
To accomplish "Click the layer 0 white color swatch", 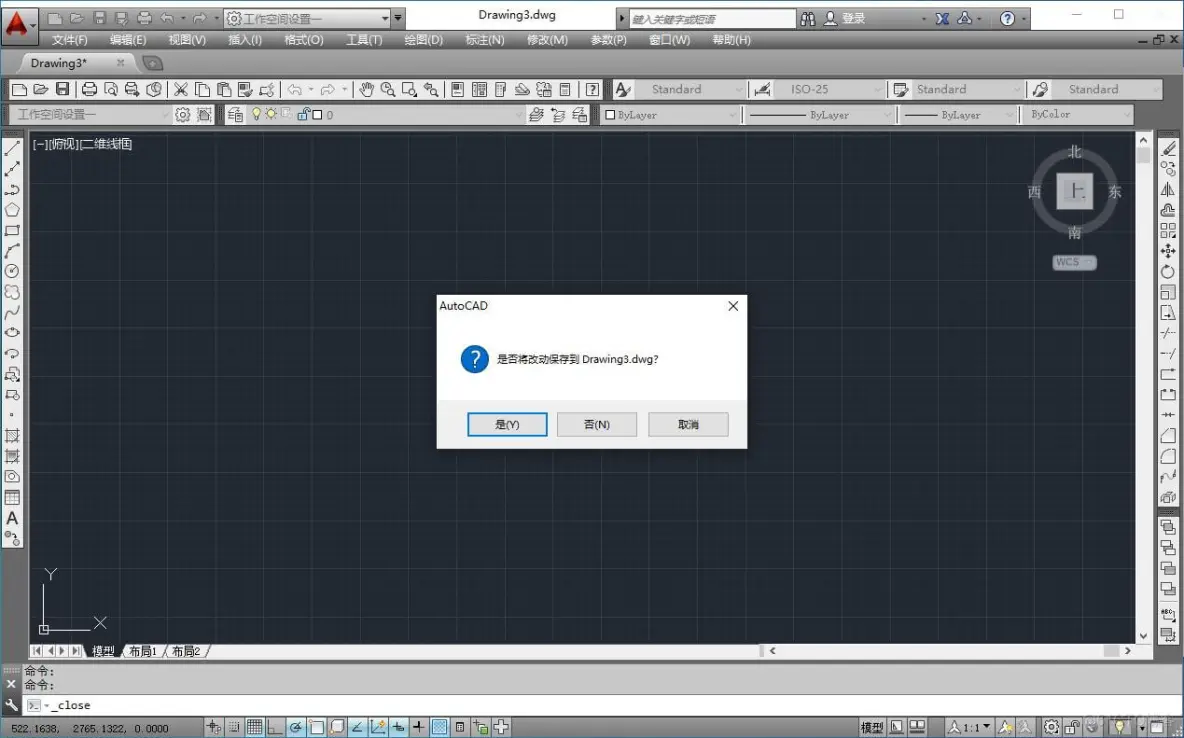I will 317,115.
